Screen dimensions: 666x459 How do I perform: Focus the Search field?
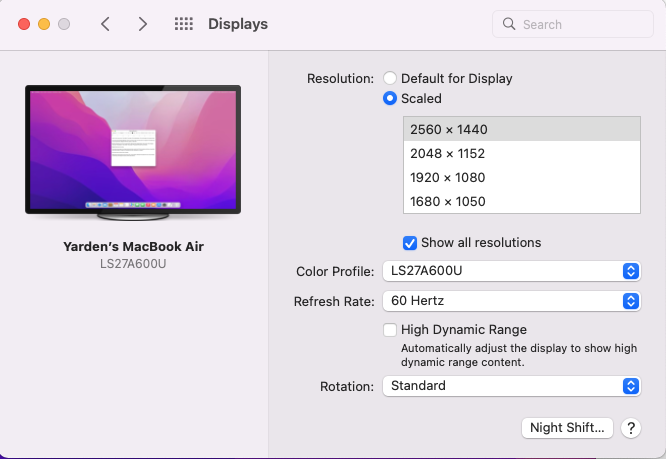point(573,24)
